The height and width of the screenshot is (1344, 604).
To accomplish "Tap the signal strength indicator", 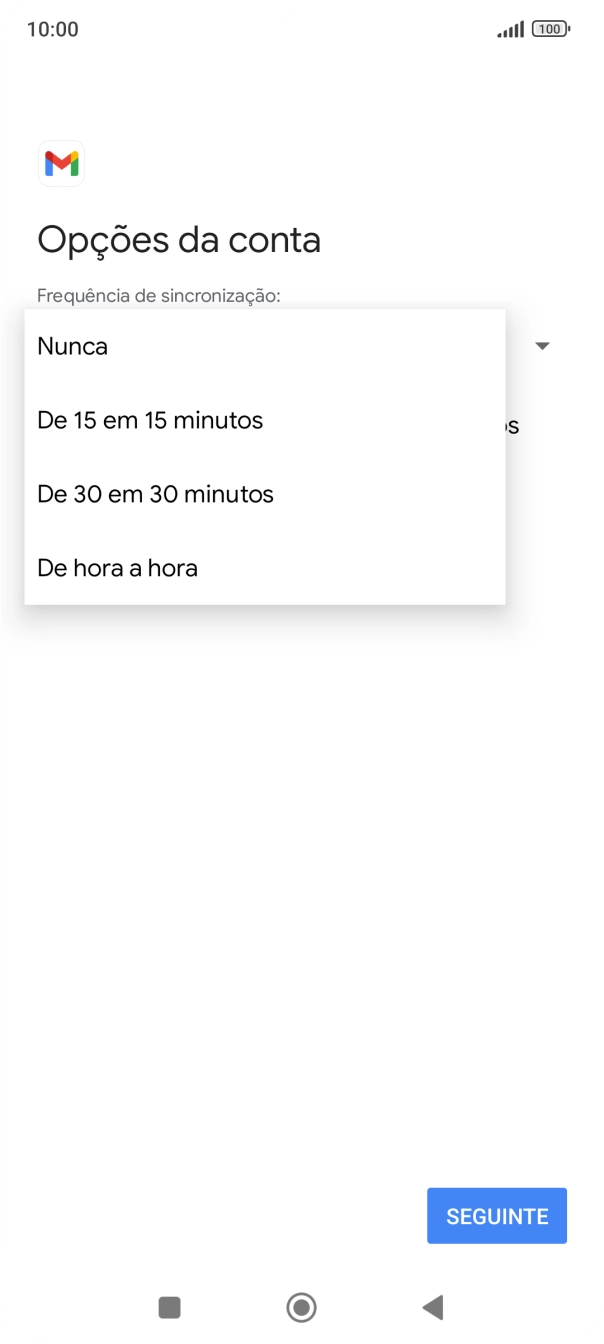I will coord(512,28).
